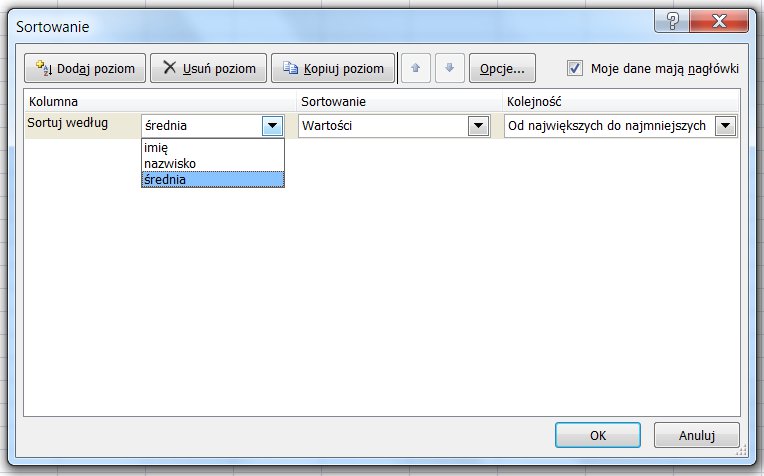Cancel the dialog with Anuluj
The height and width of the screenshot is (476, 764).
point(696,435)
